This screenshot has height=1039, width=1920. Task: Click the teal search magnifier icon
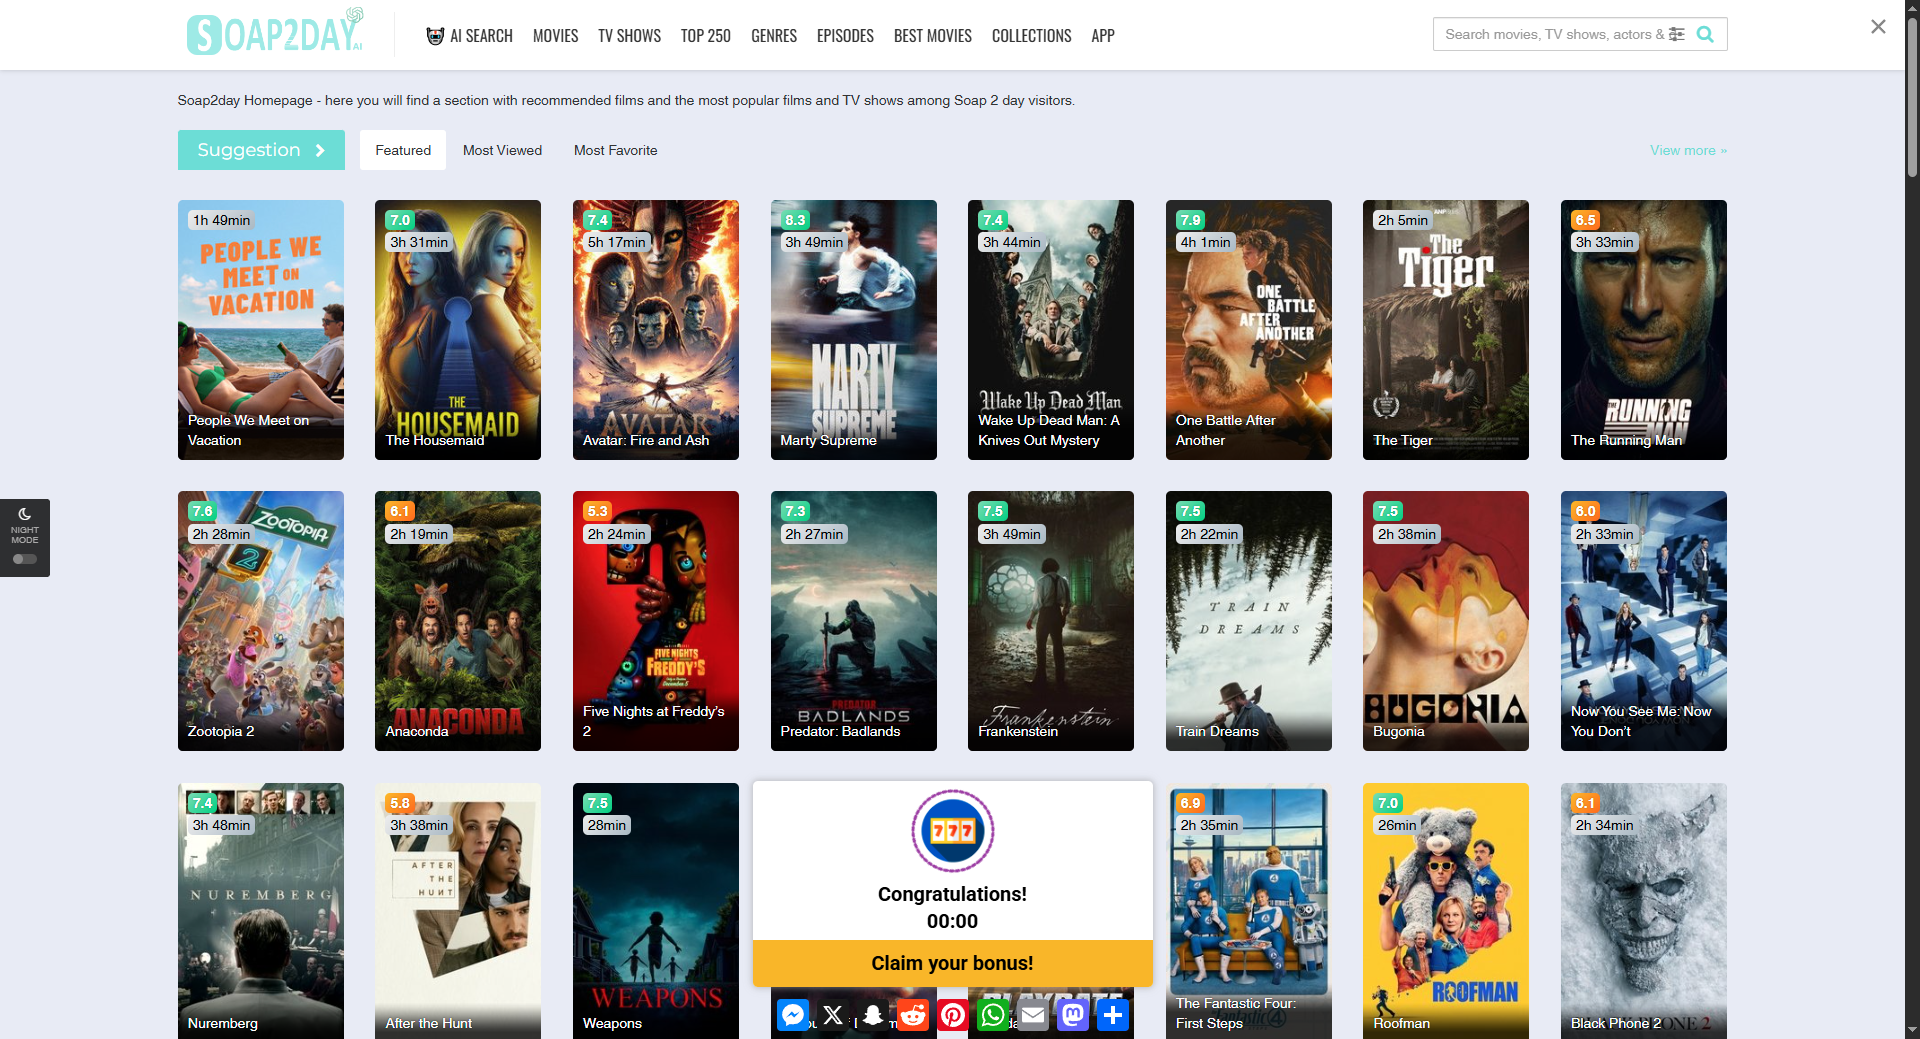point(1705,34)
